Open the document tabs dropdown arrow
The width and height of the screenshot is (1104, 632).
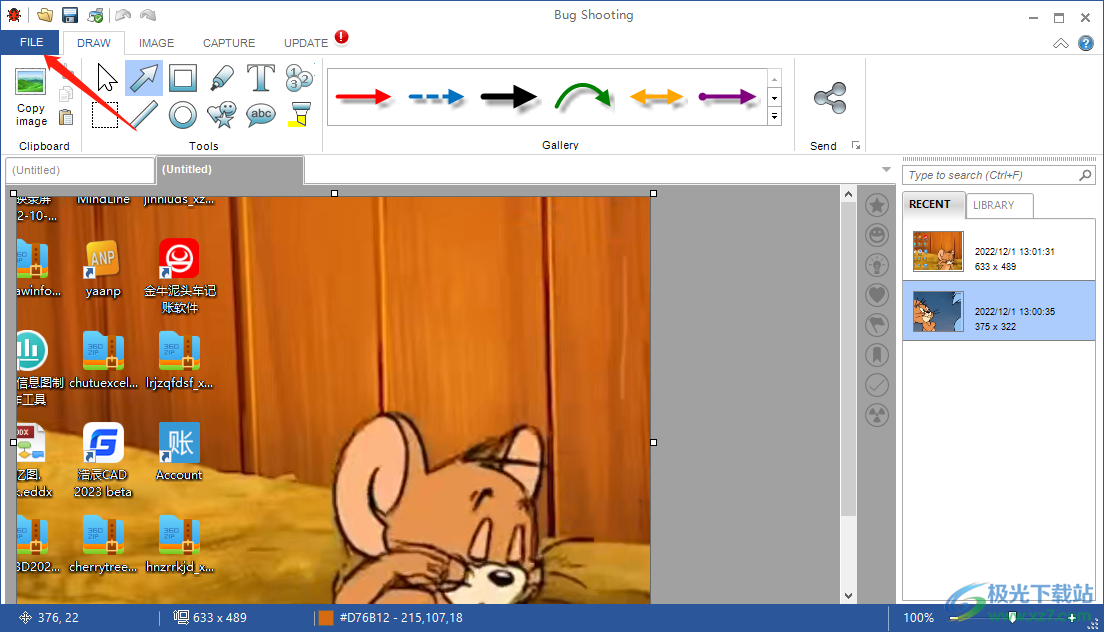tap(886, 170)
